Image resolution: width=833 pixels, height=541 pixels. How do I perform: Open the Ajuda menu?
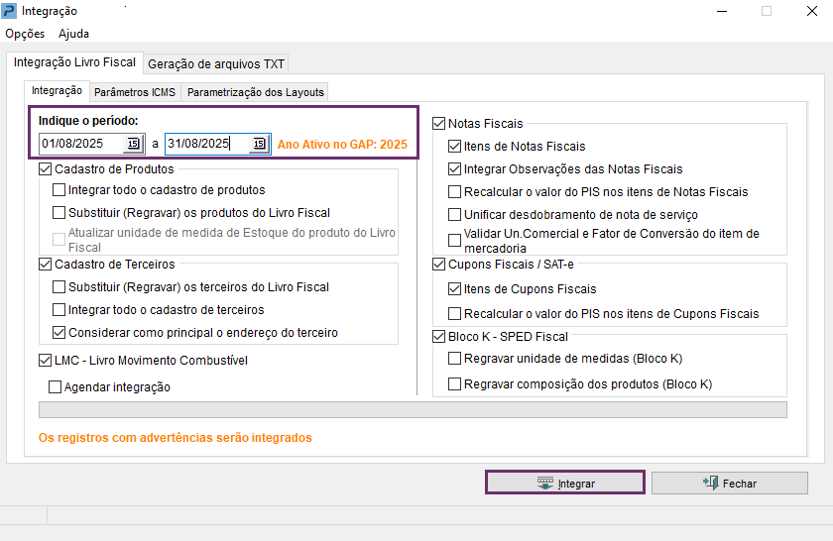(x=74, y=33)
